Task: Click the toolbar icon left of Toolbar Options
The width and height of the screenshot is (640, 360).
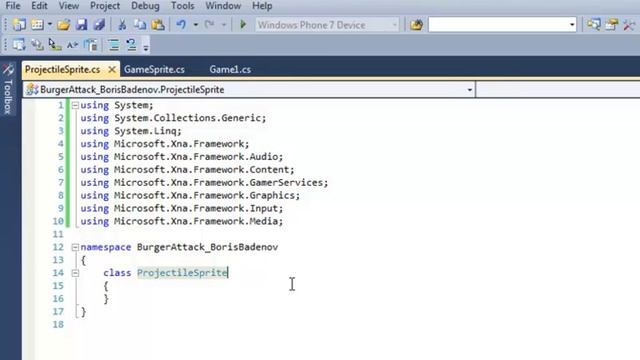Action: click(x=131, y=44)
